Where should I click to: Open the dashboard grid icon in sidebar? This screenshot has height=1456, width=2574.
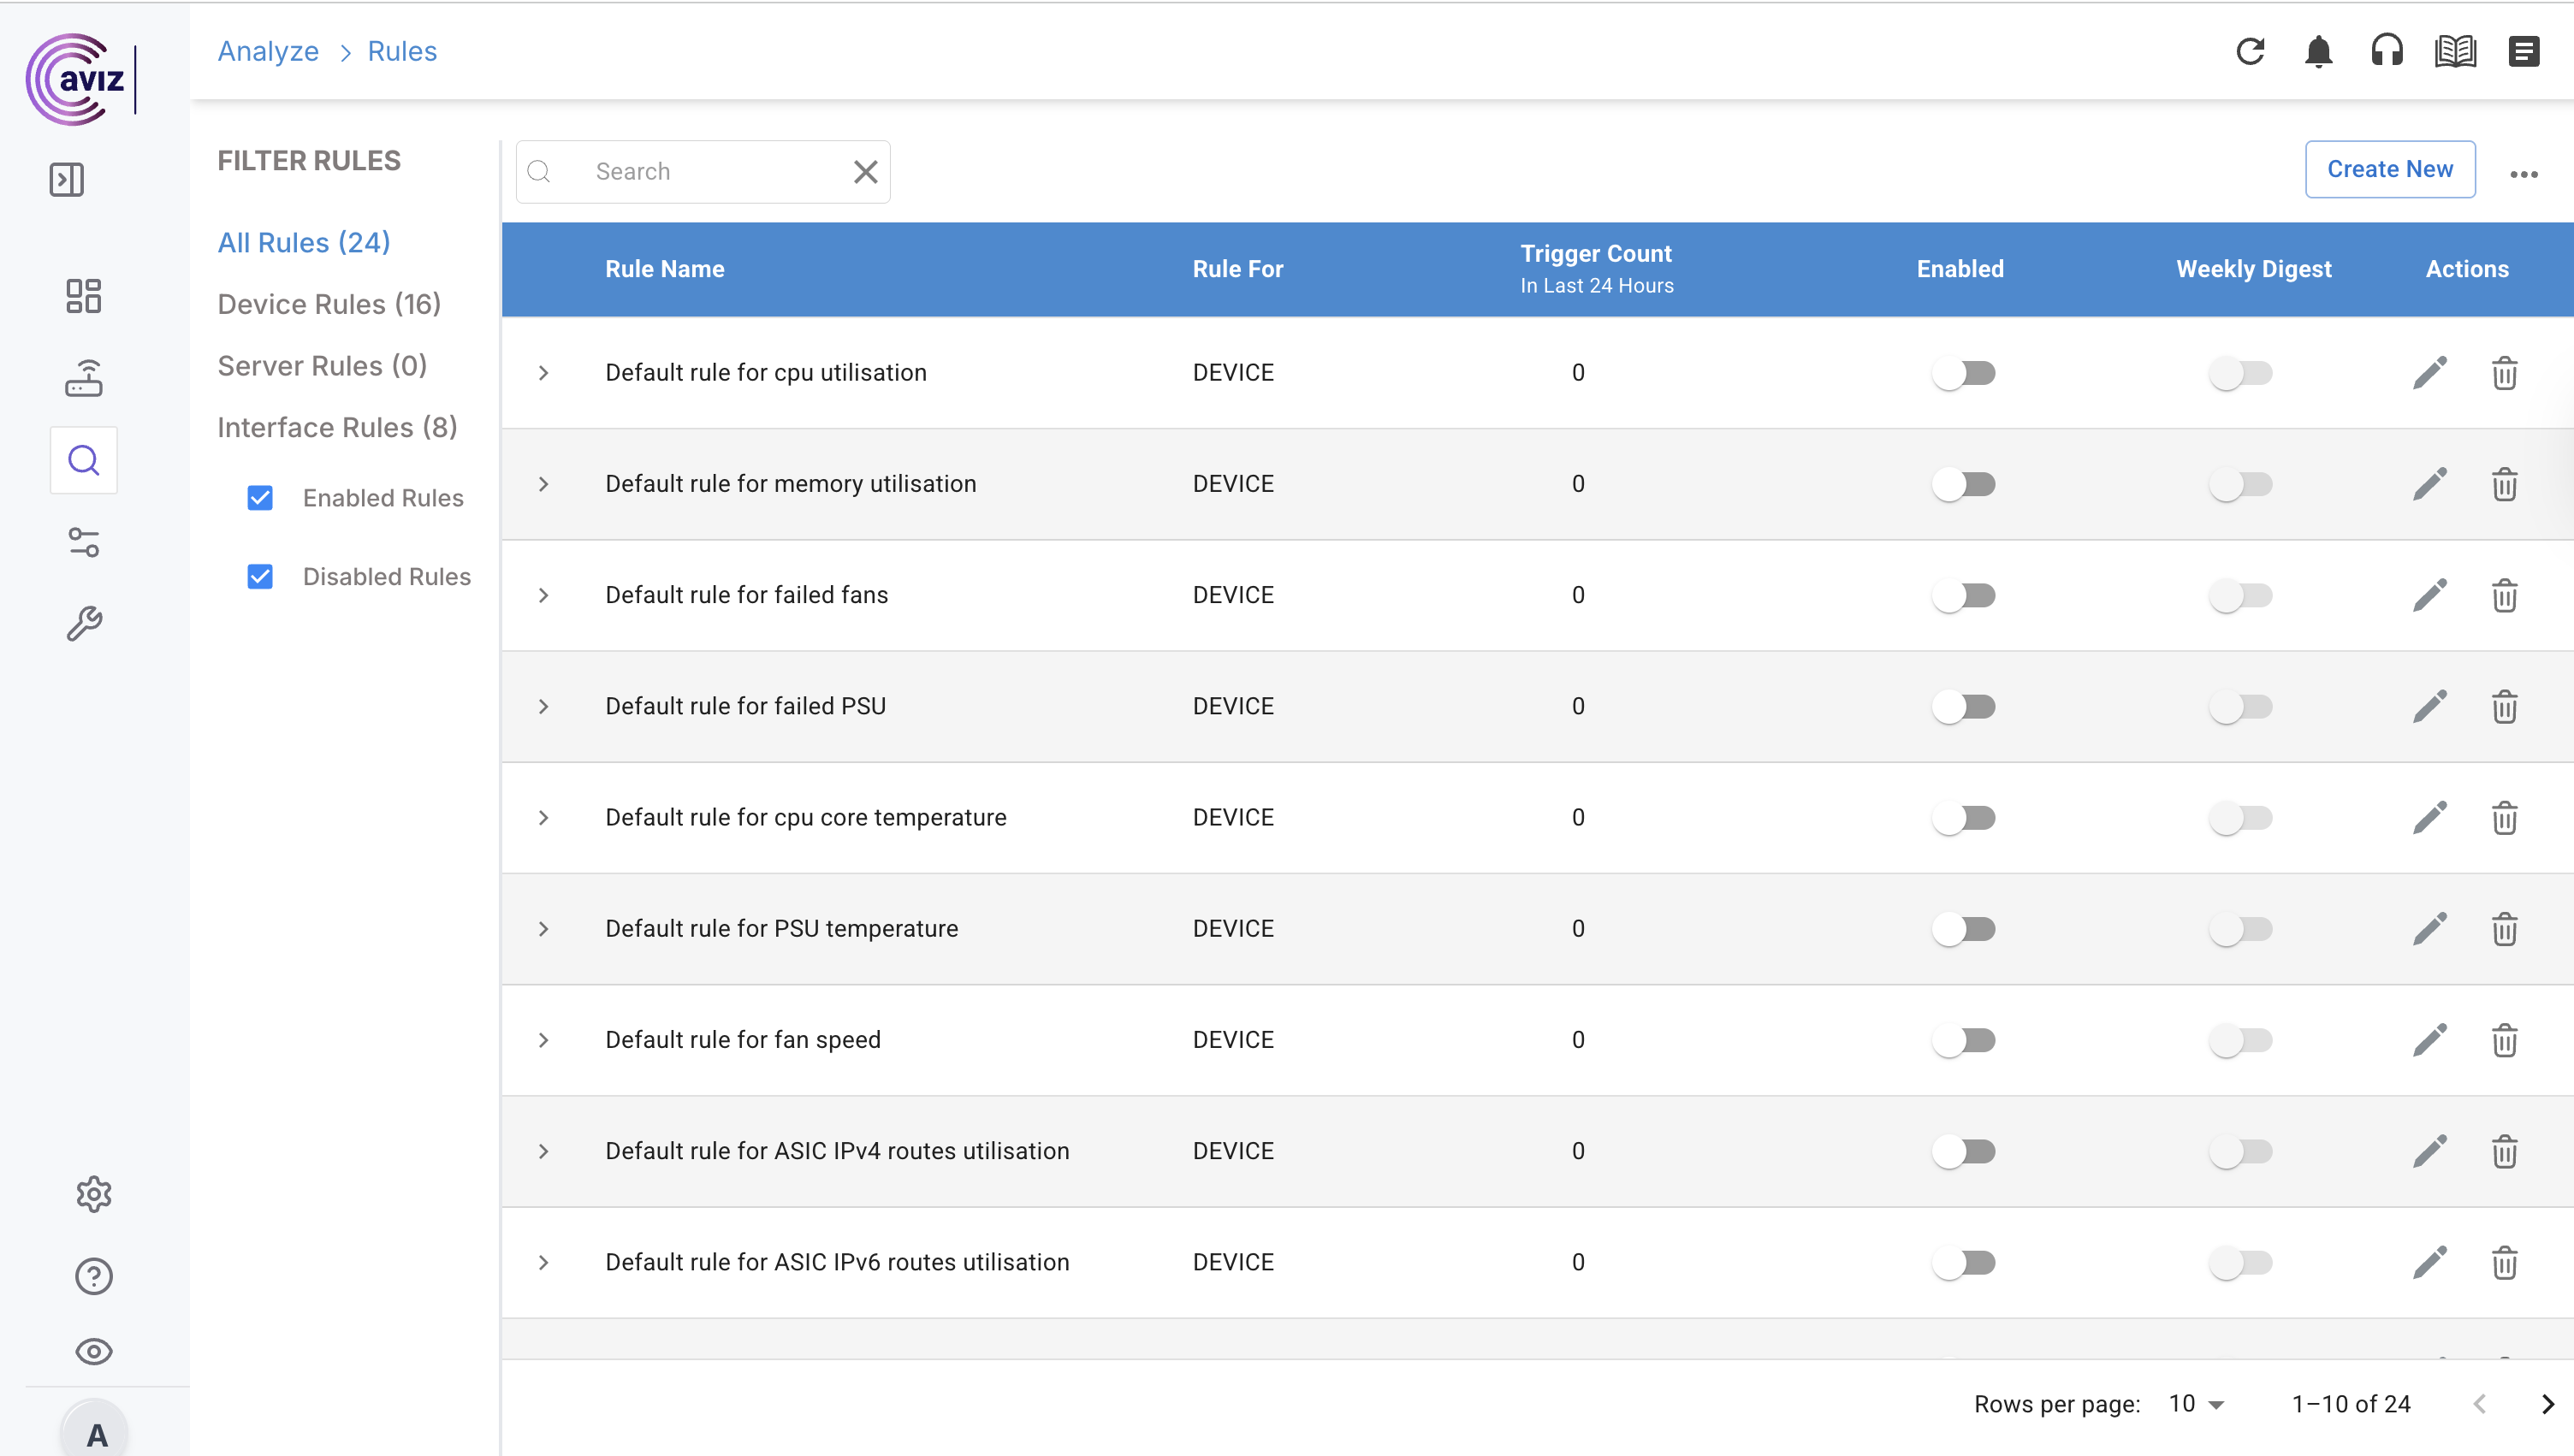84,296
